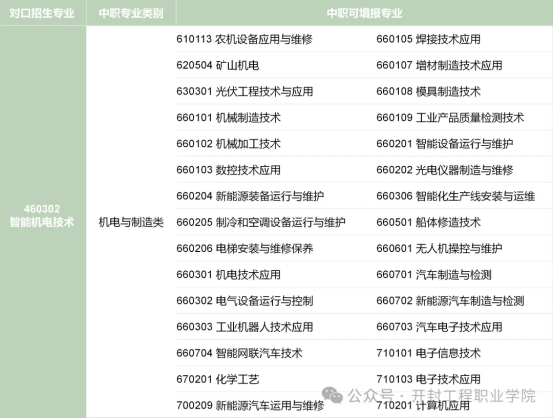Select 660701 汽车制造与检测
Viewport: 553px width, 418px height.
[434, 274]
